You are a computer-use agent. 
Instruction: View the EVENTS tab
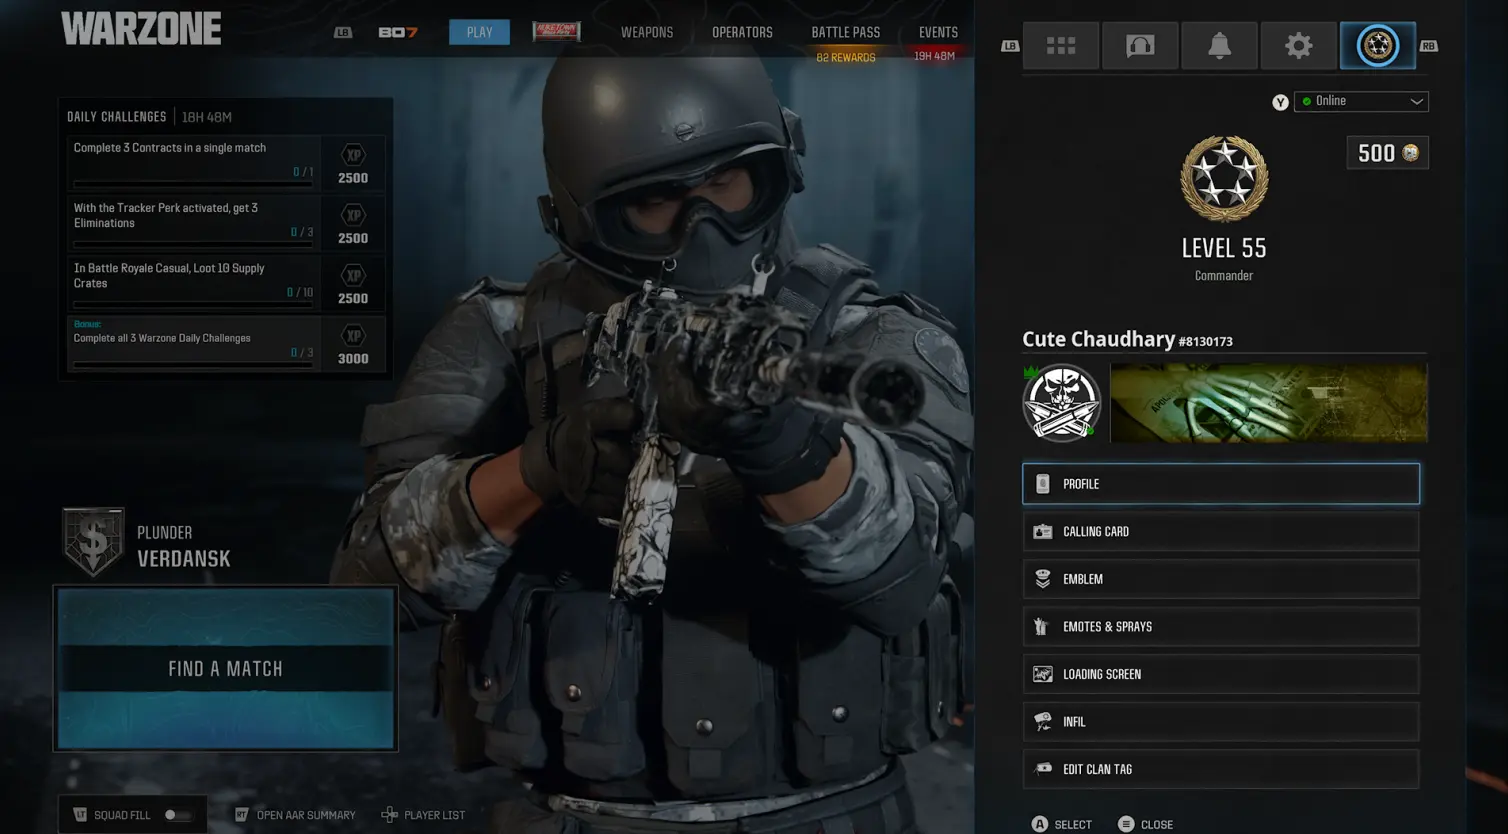click(x=938, y=33)
